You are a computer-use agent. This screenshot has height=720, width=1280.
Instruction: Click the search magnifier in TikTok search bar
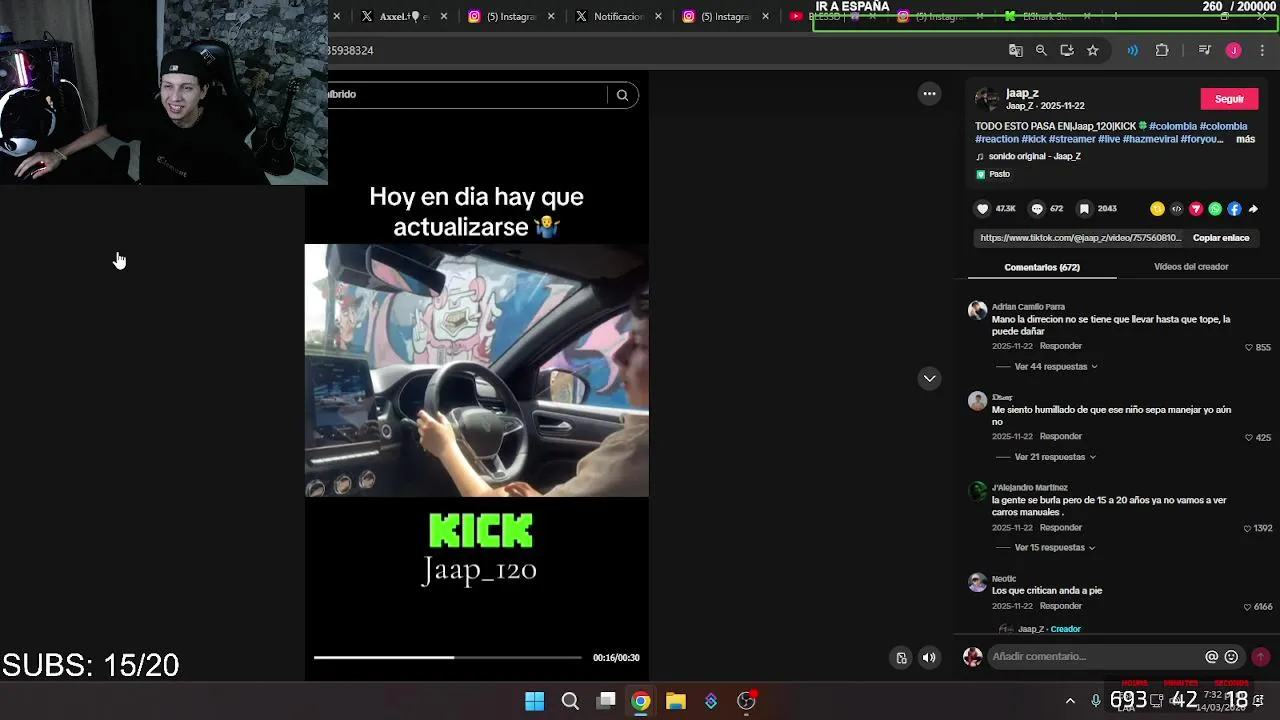pyautogui.click(x=622, y=95)
